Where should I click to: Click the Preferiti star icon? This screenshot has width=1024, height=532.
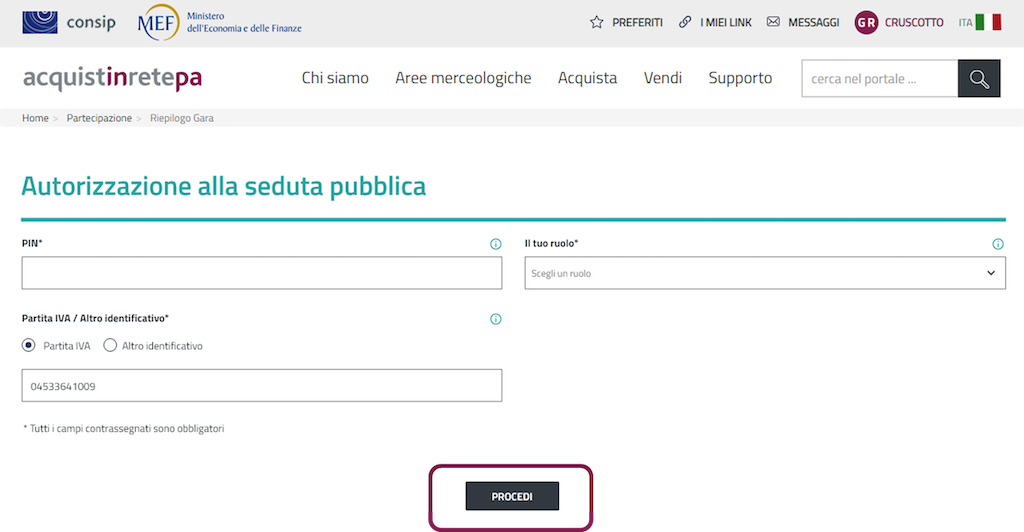click(x=597, y=22)
